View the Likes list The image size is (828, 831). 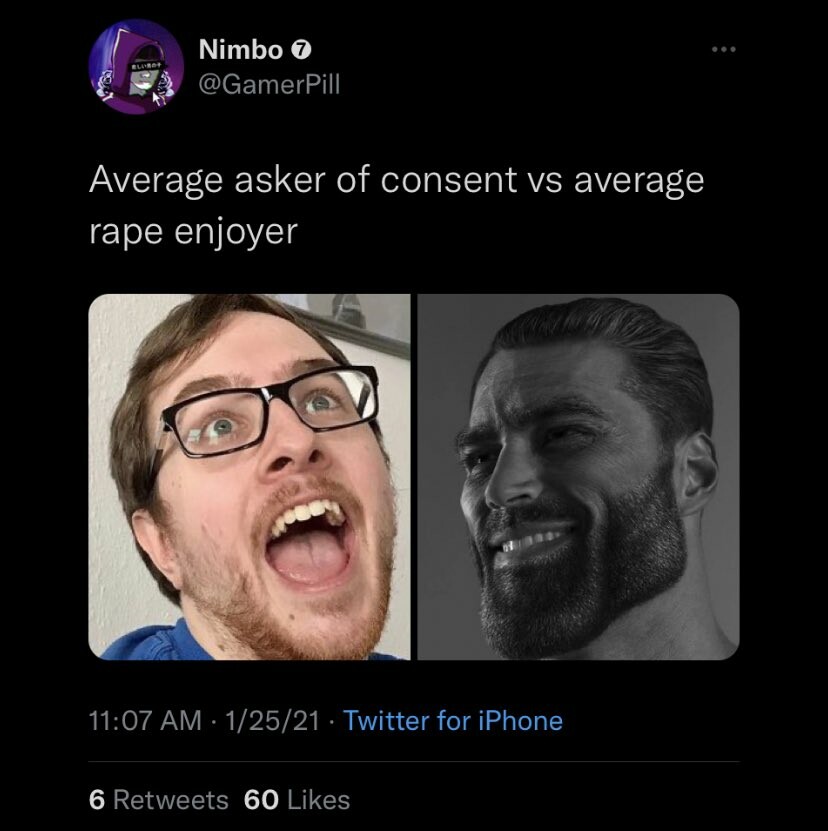point(318,800)
